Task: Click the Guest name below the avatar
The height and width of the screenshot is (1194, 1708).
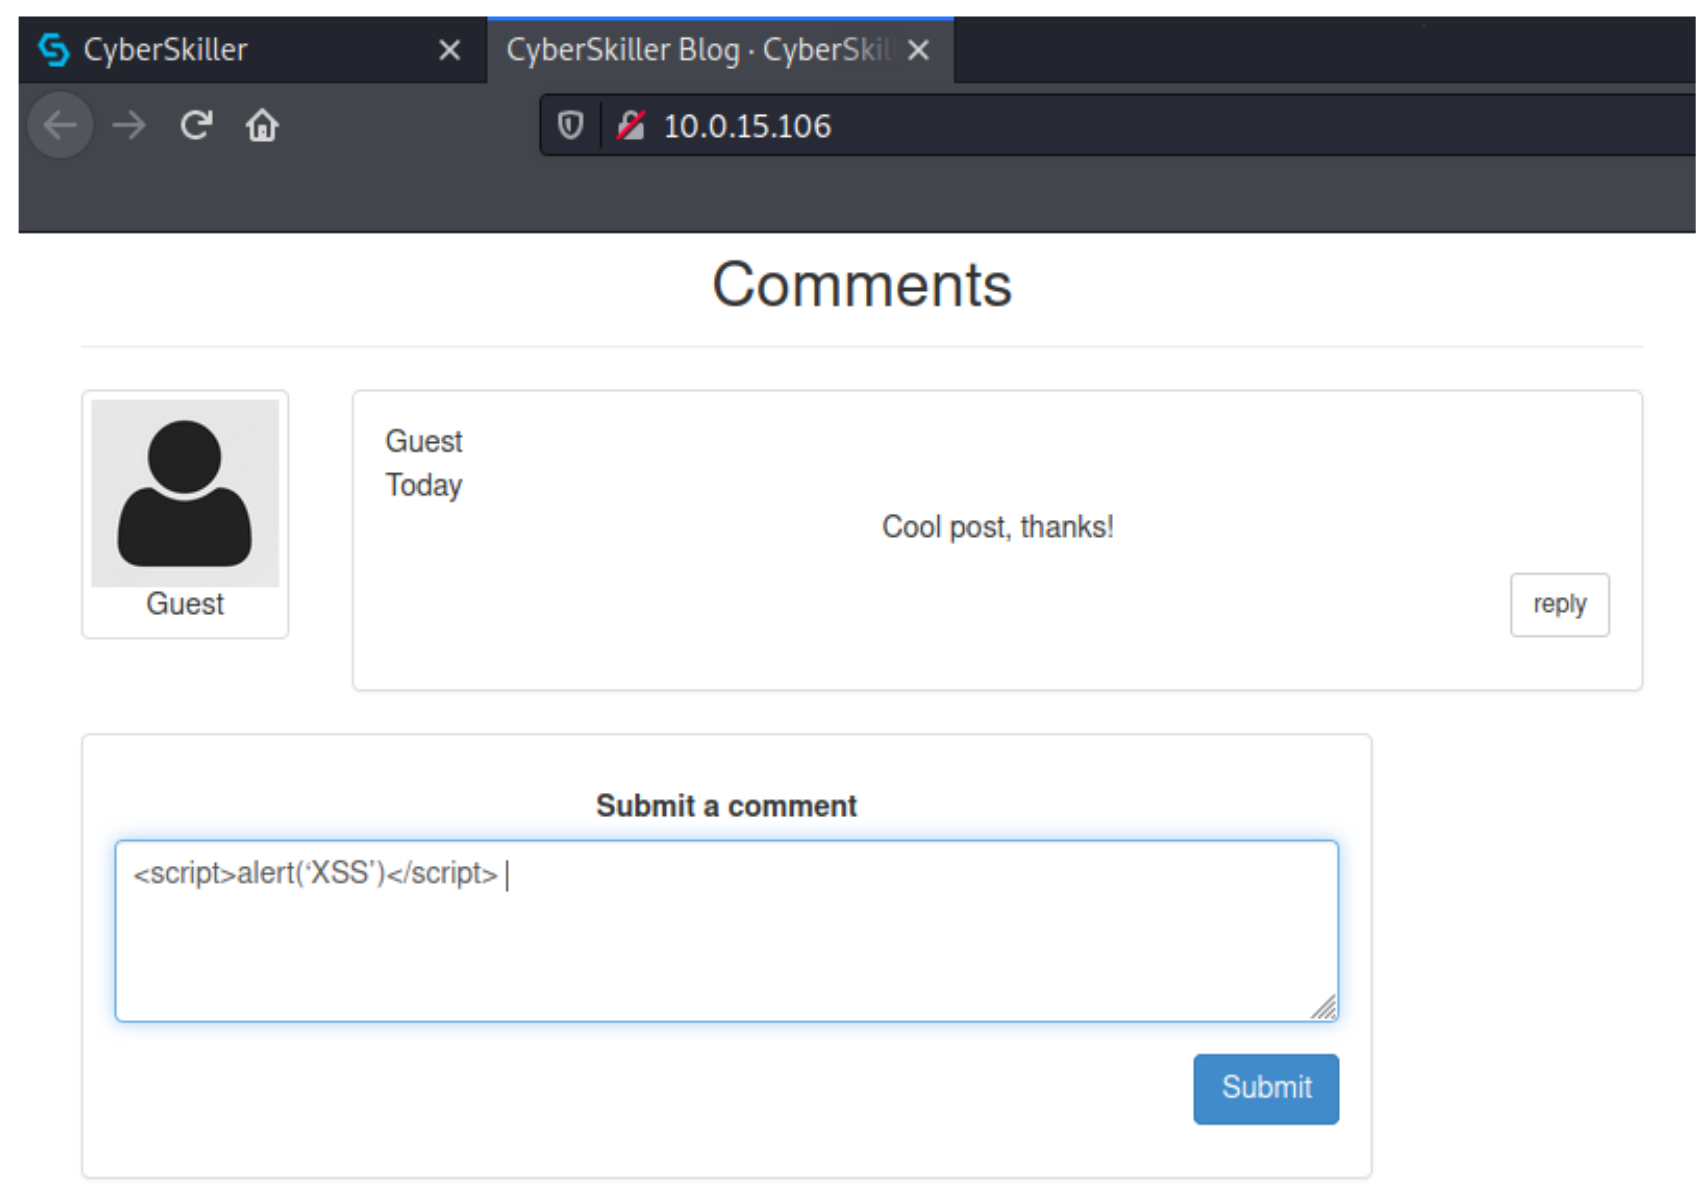Action: pos(185,604)
